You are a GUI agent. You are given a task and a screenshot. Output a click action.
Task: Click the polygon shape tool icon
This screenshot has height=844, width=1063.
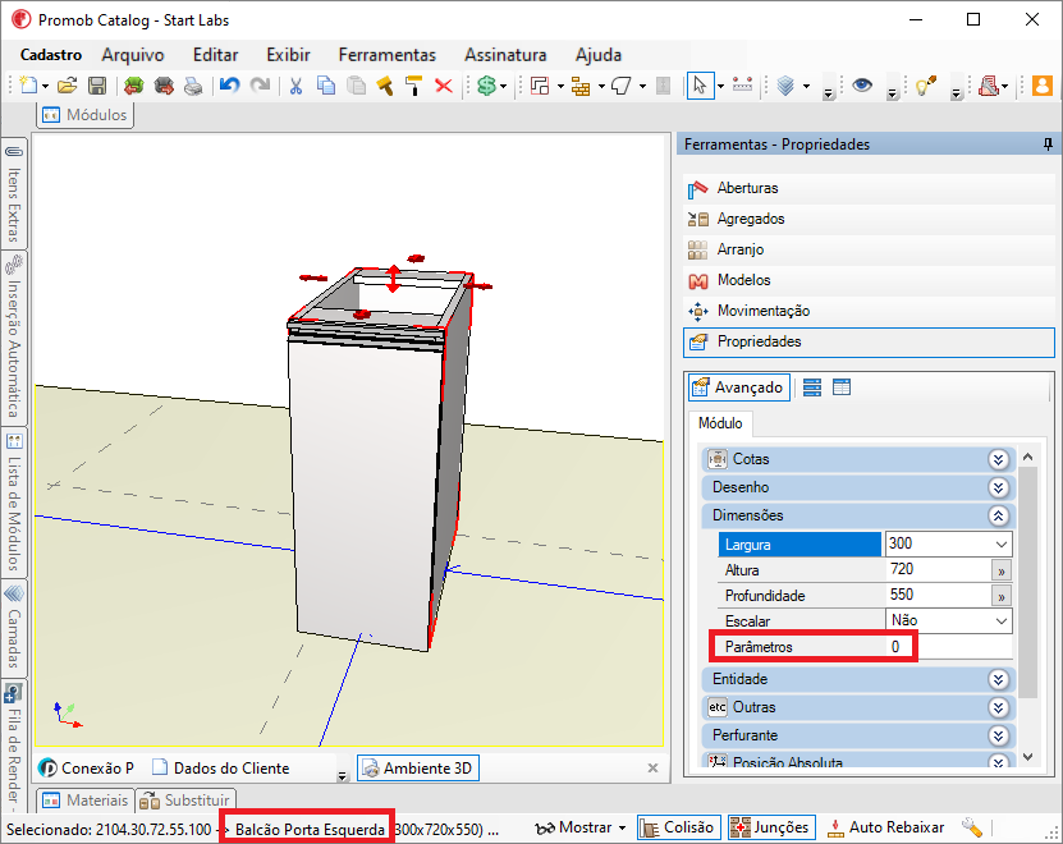[x=621, y=85]
